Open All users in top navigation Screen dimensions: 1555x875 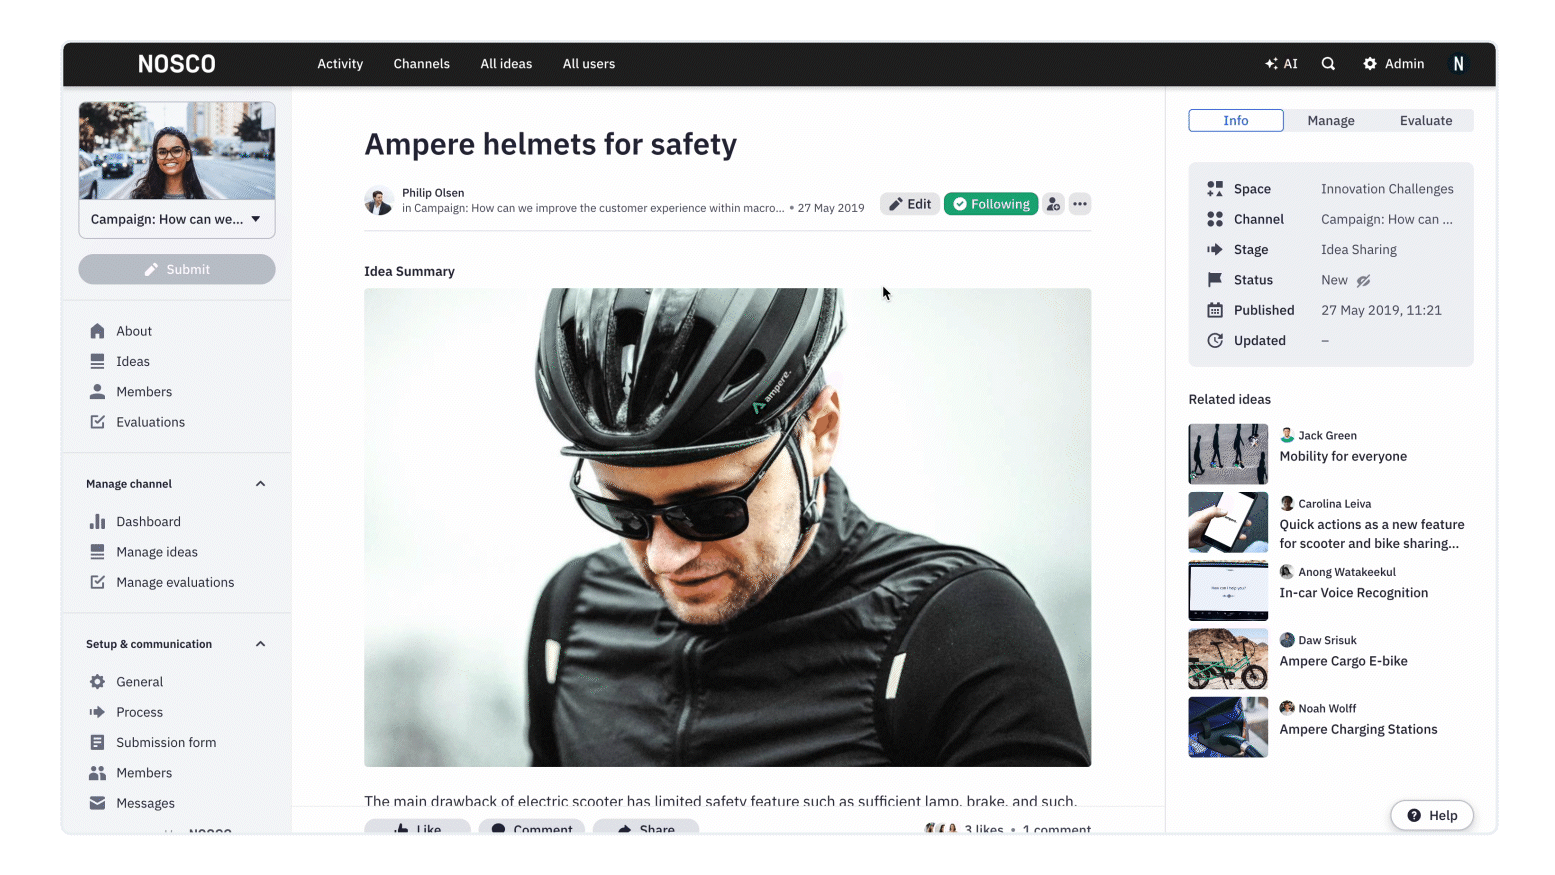coord(589,64)
